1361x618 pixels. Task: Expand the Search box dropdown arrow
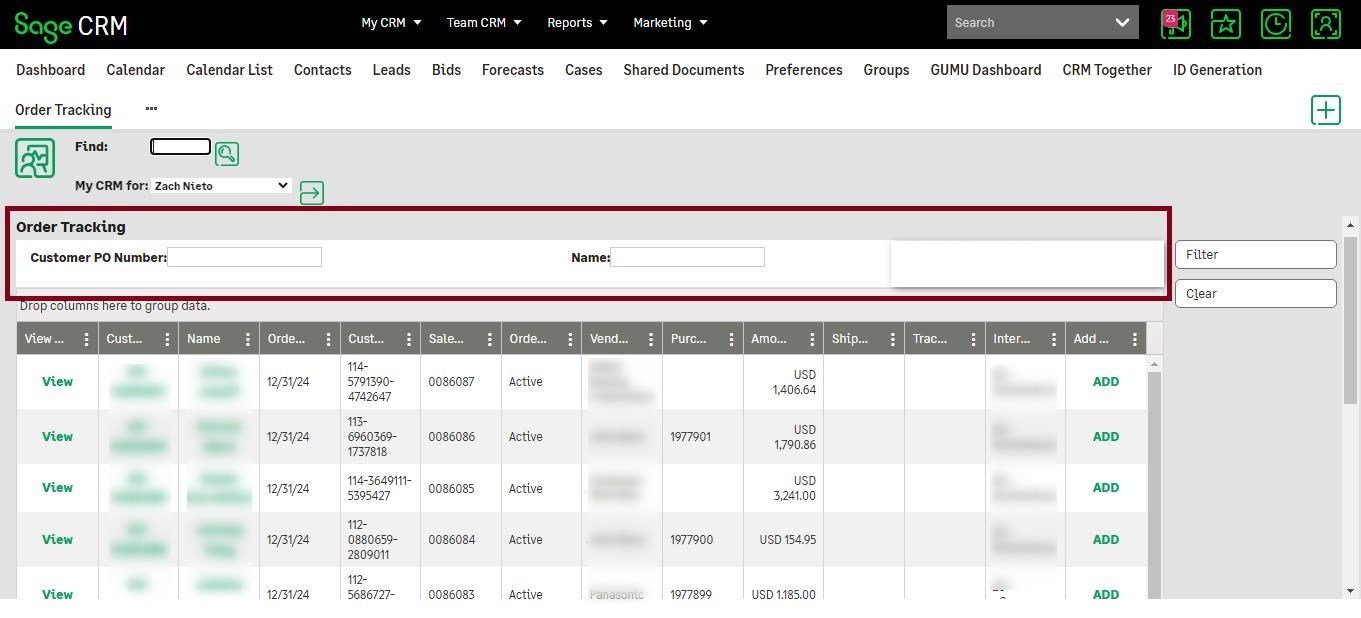[x=1122, y=23]
